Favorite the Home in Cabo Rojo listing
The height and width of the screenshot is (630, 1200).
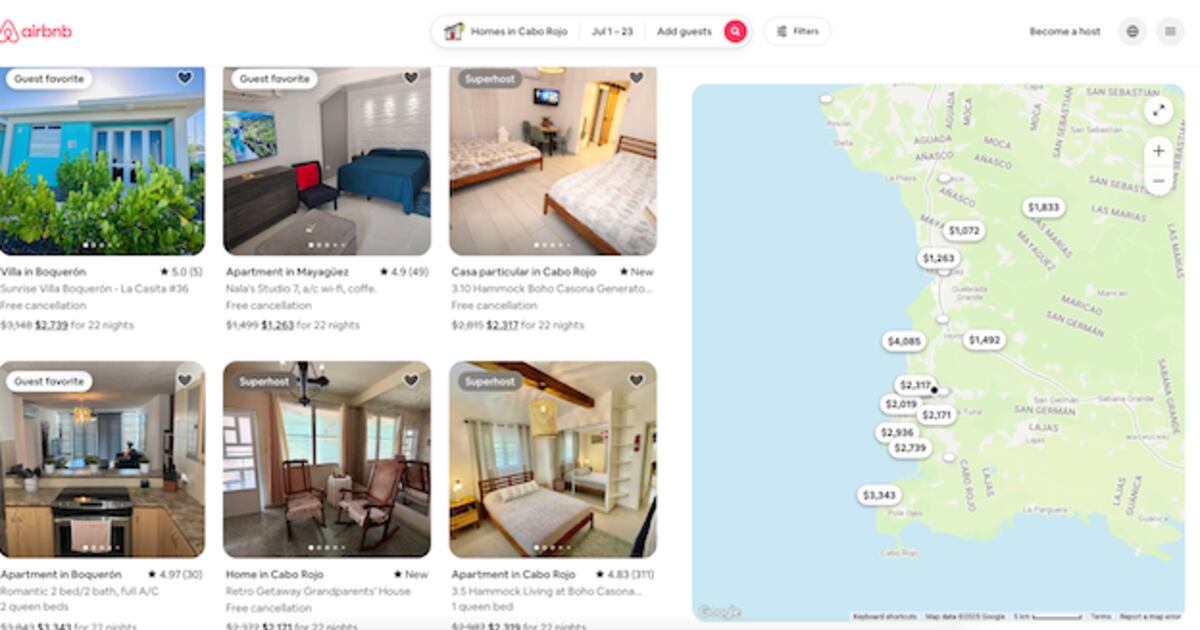(x=411, y=380)
